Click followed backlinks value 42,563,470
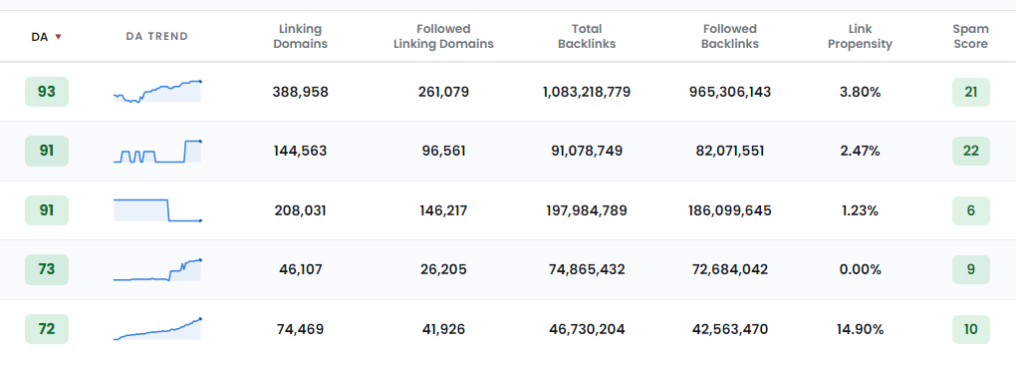The height and width of the screenshot is (366, 1024). [729, 329]
